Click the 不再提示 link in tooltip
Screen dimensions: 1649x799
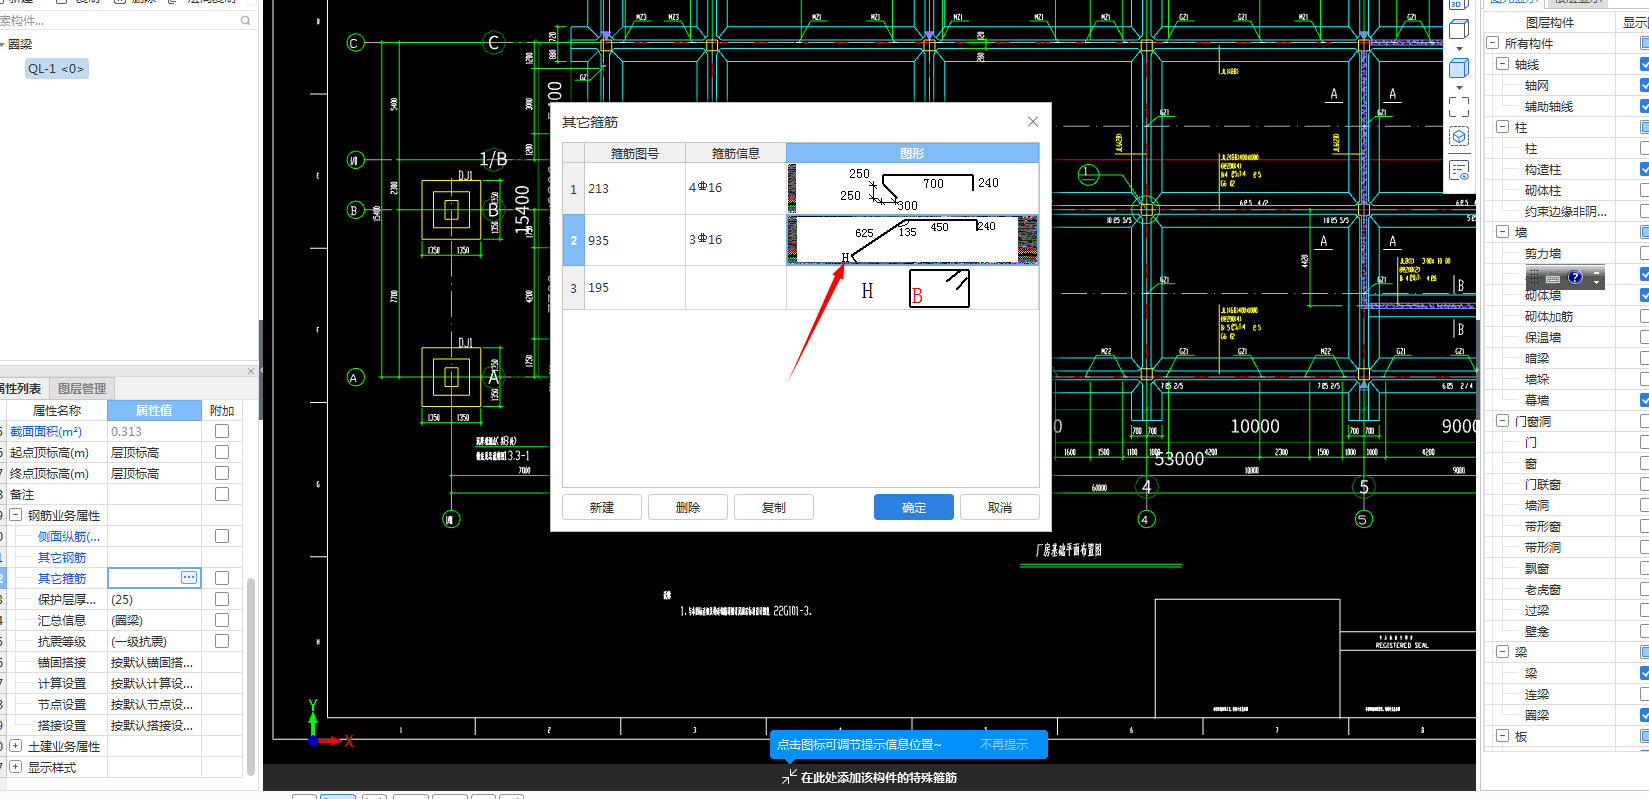(x=1004, y=744)
